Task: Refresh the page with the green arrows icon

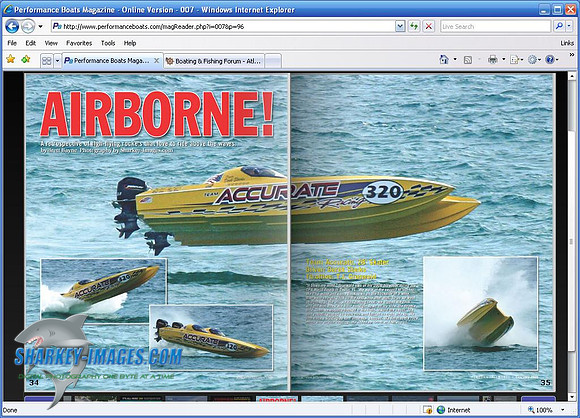Action: coord(414,27)
